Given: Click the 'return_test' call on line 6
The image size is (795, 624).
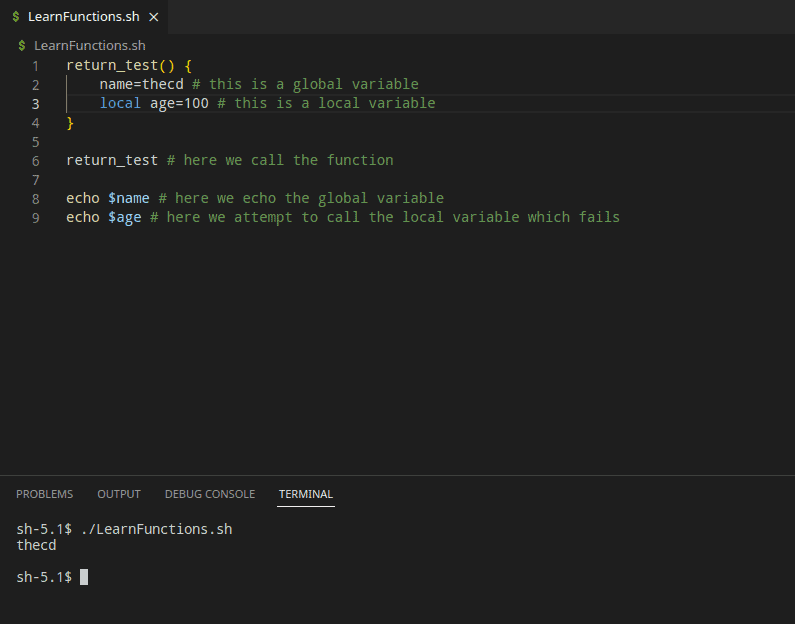Looking at the screenshot, I should tap(112, 160).
